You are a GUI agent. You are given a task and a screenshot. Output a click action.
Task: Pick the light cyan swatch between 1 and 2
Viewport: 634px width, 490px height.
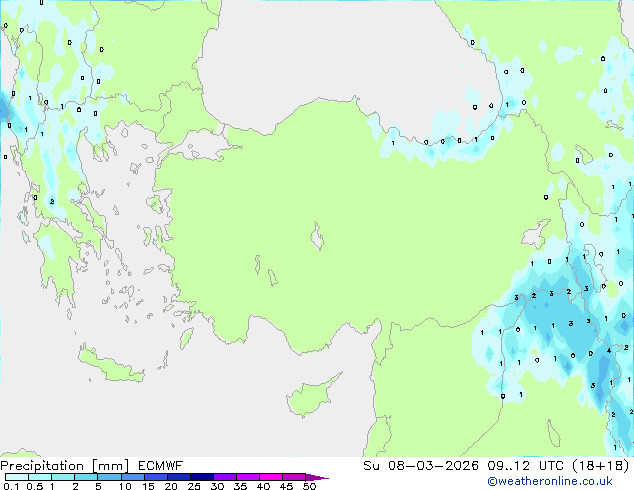click(x=63, y=477)
